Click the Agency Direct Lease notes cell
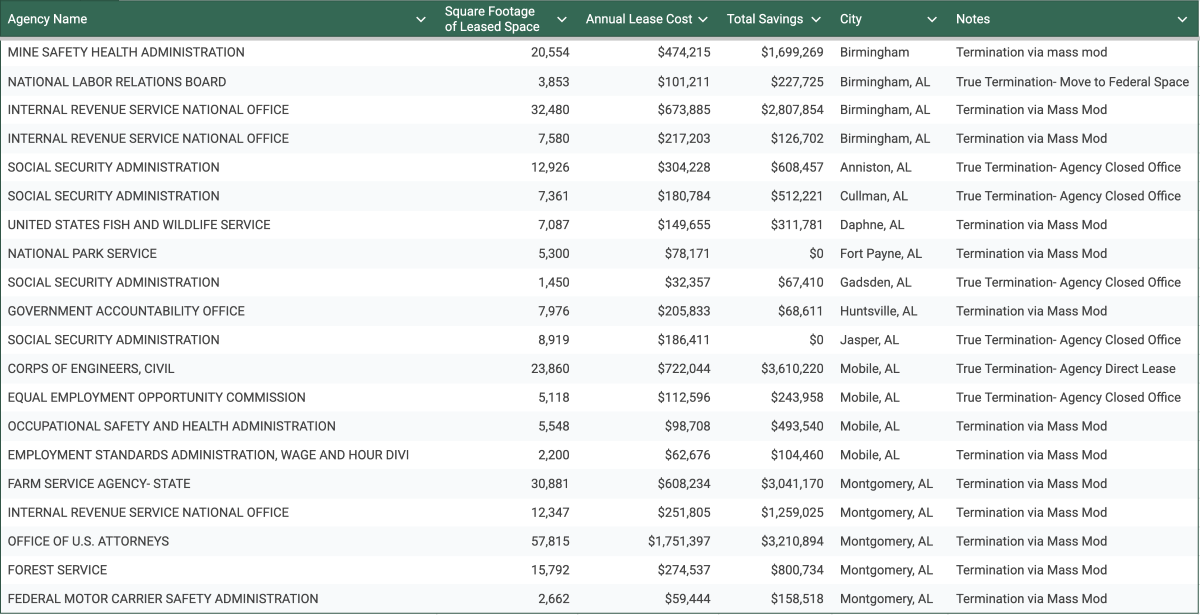This screenshot has width=1200, height=615. coord(1065,368)
